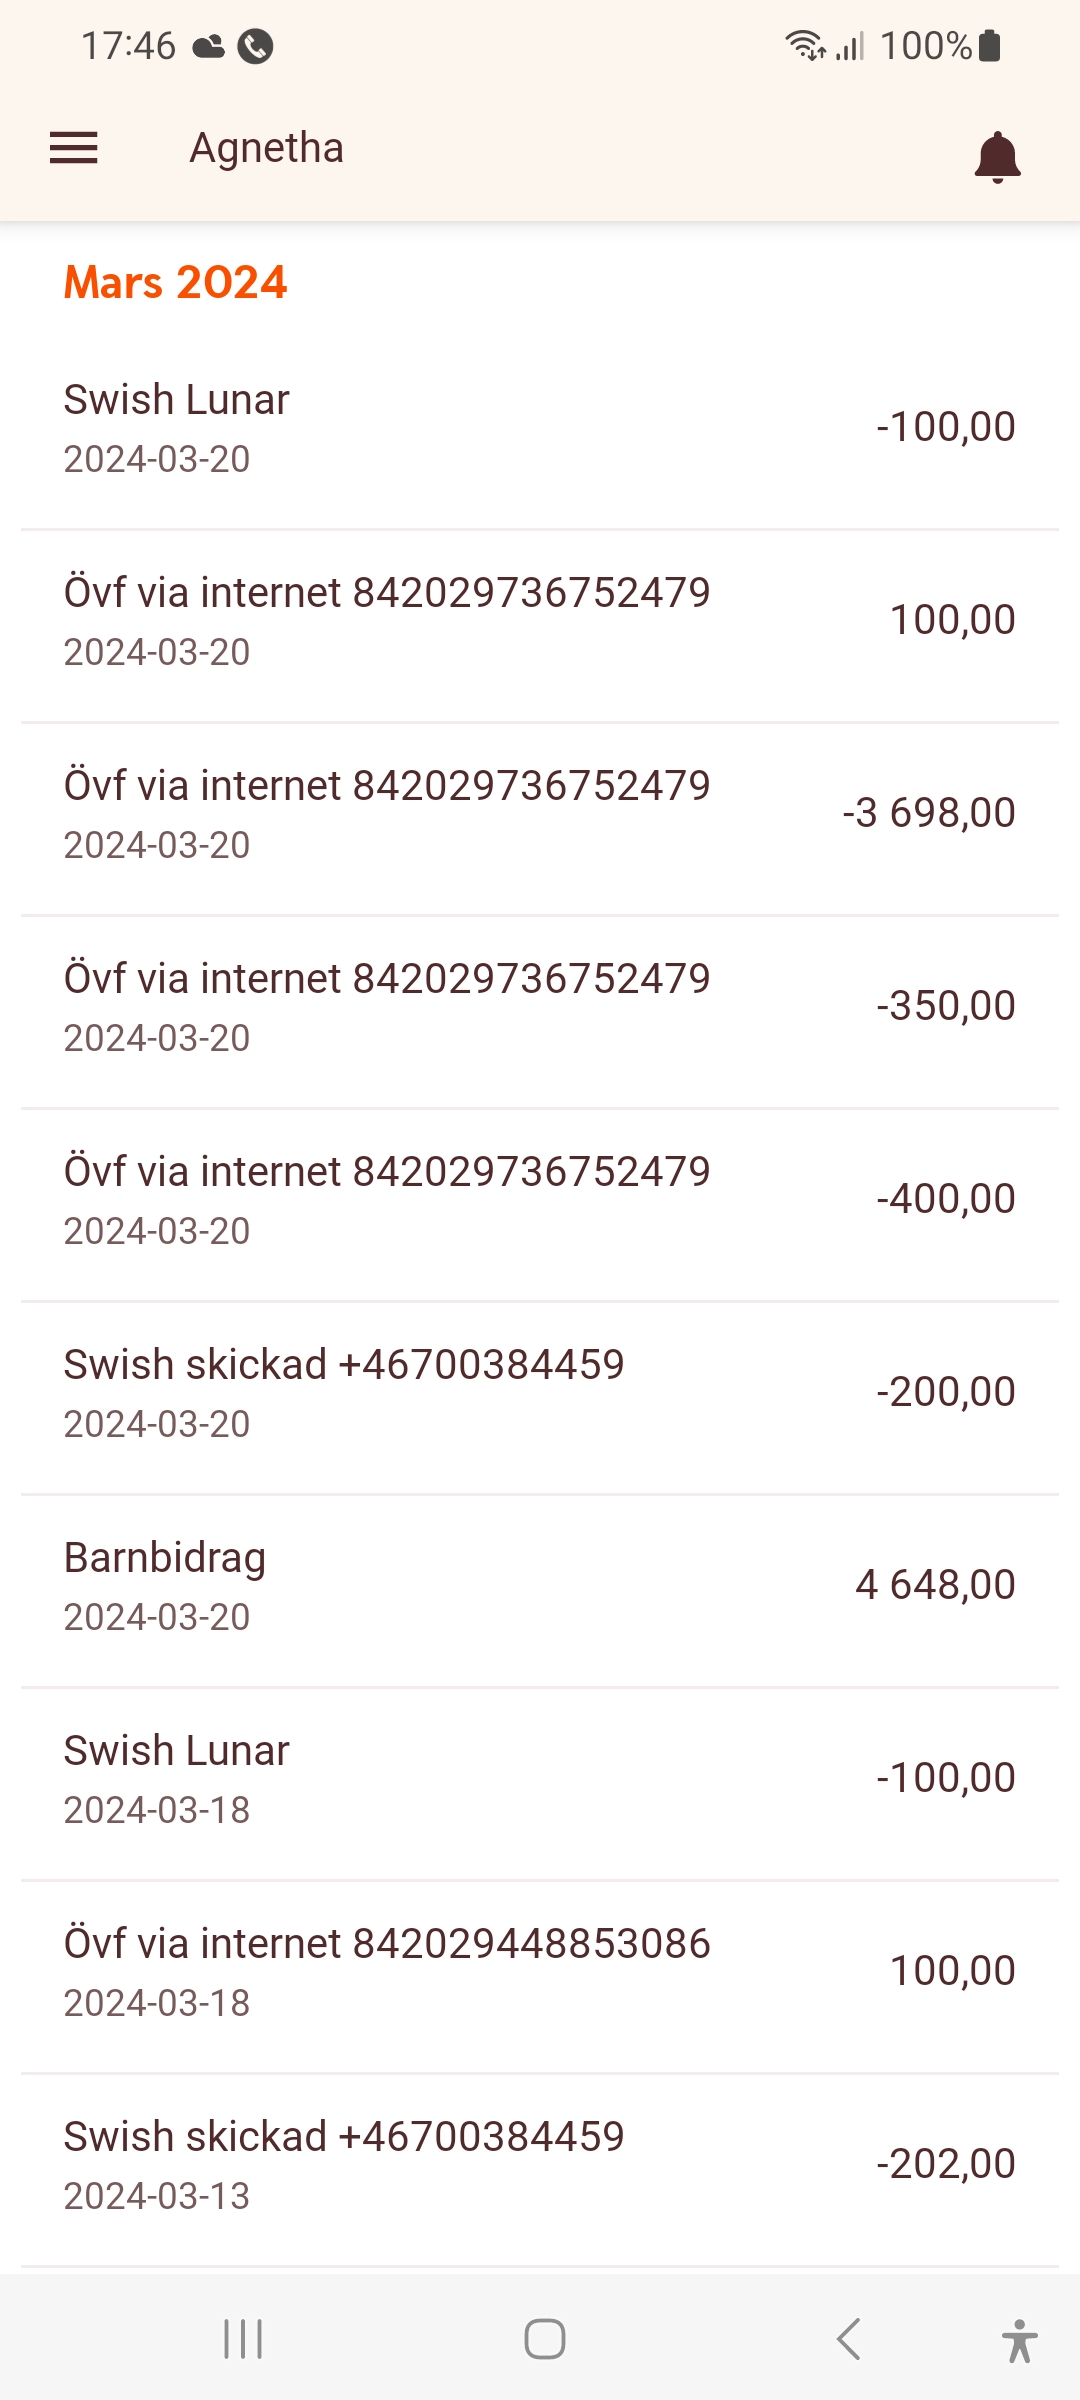Open the 842029448853086 transfer of 100,00
This screenshot has height=2400, width=1080.
540,1972
